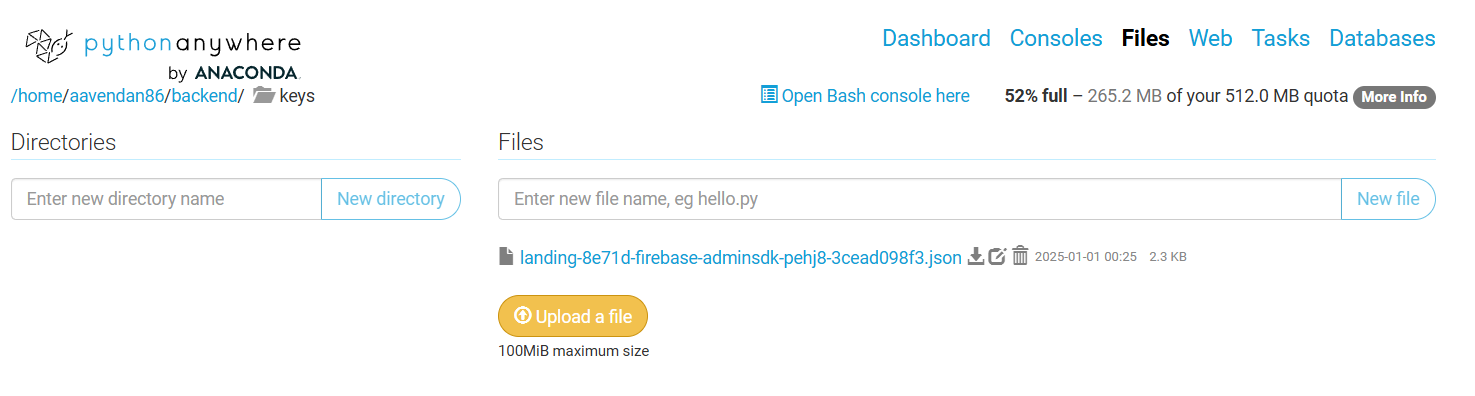Delete the JSON file with the trash icon
Viewport: 1475px width, 396px height.
1020,256
